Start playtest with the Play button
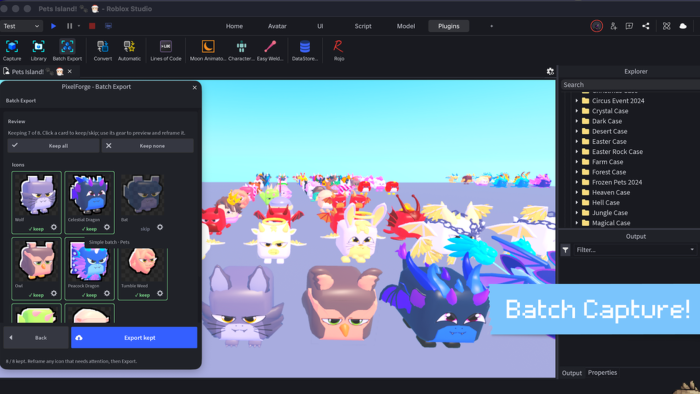This screenshot has height=394, width=700. [x=54, y=26]
